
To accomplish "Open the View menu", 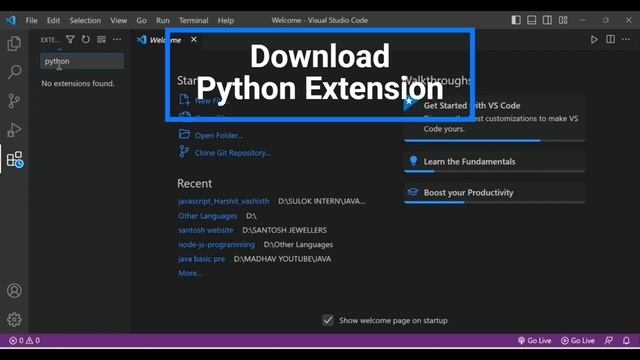I will point(118,20).
